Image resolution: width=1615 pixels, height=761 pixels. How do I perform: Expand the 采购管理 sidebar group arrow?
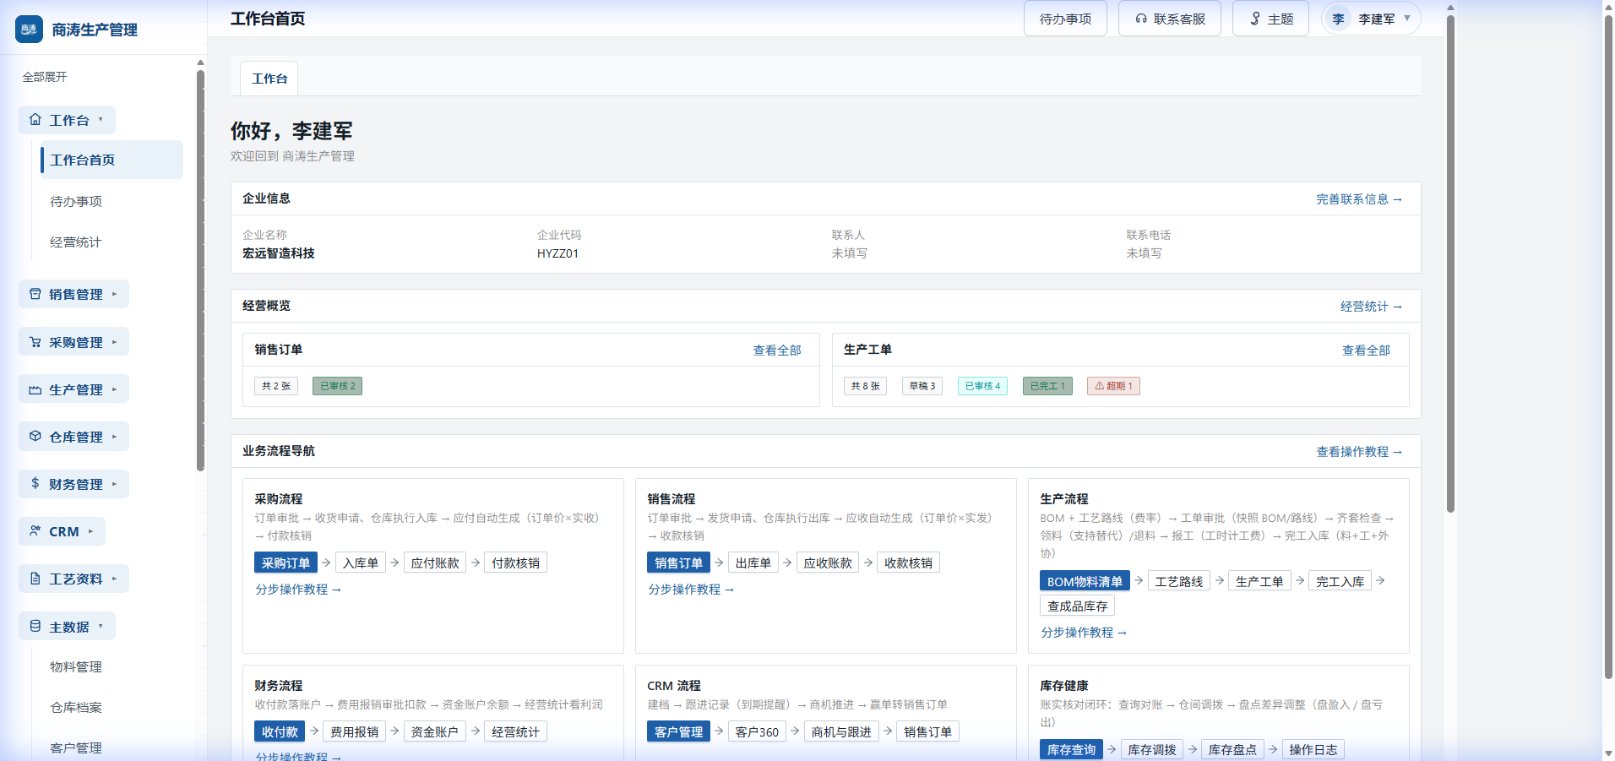pyautogui.click(x=114, y=342)
